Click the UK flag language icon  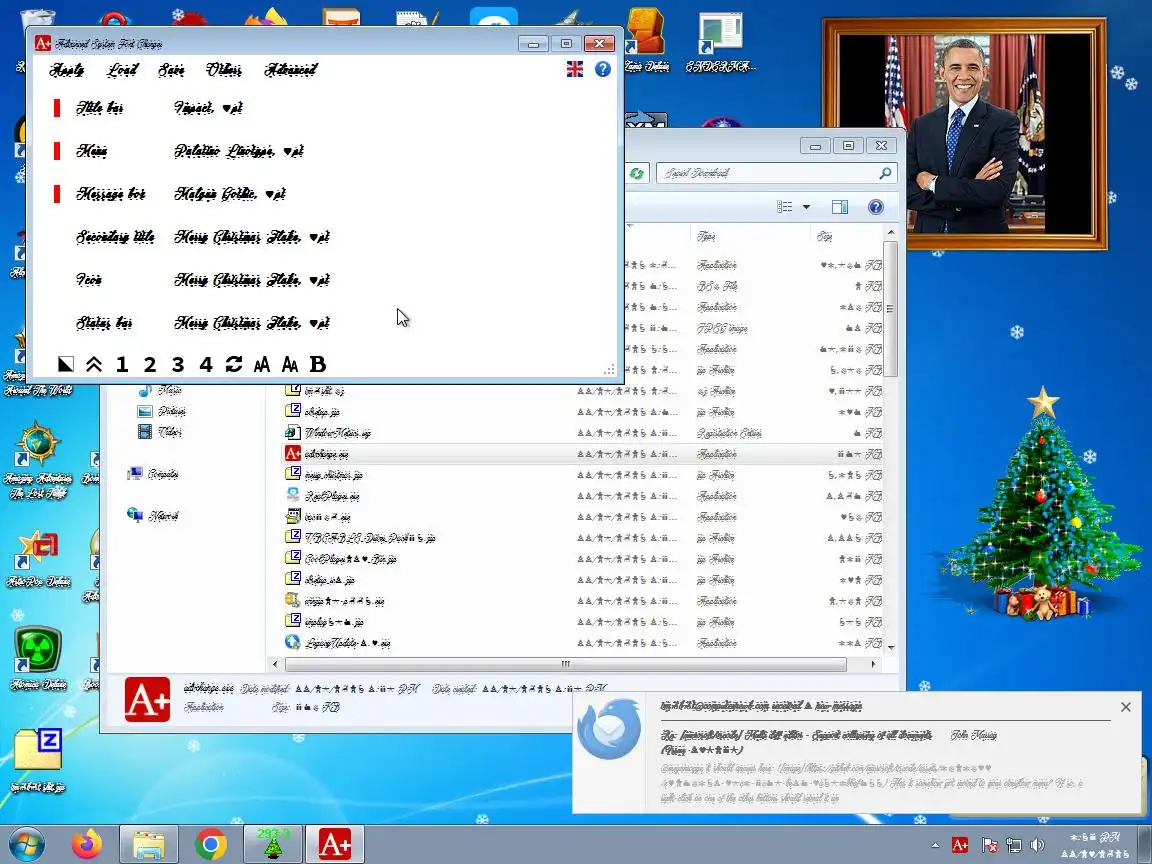click(575, 69)
